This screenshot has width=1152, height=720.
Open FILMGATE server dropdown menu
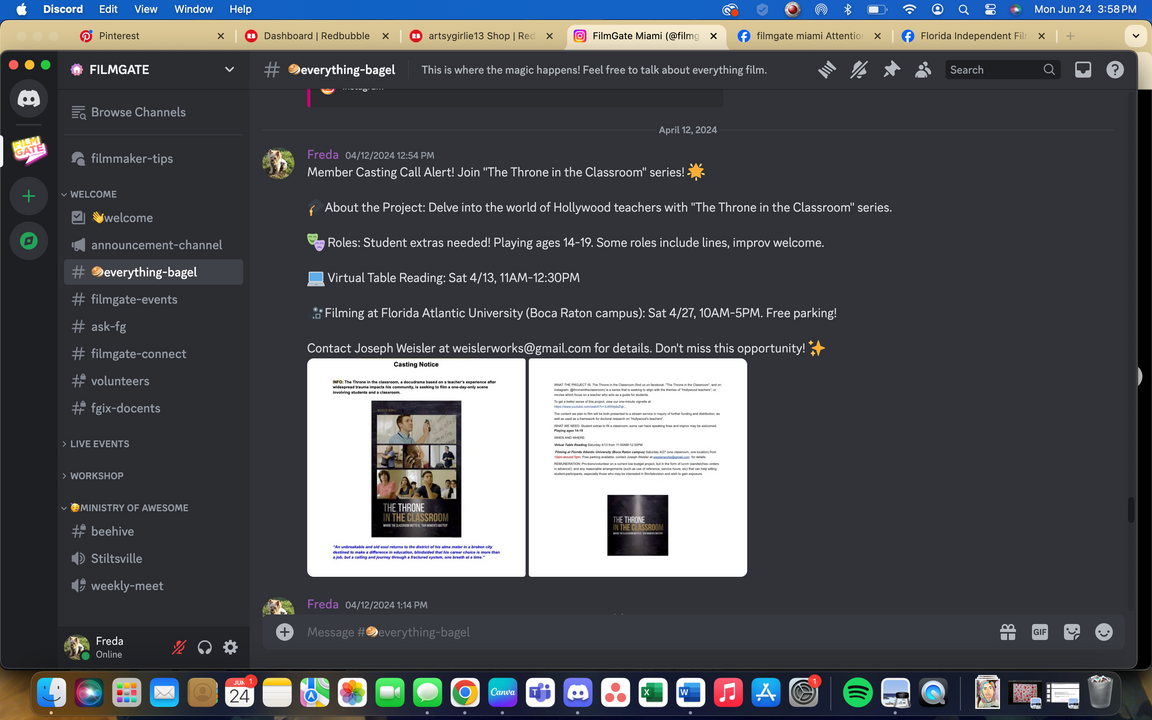[x=229, y=70]
